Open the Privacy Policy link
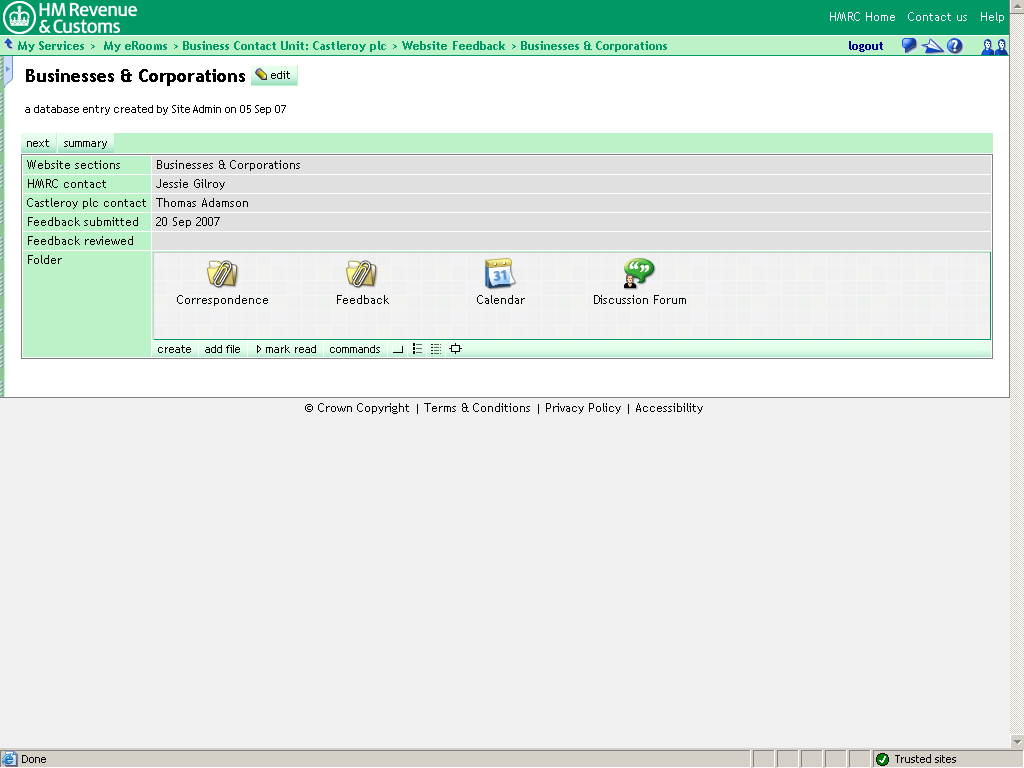 pyautogui.click(x=583, y=408)
